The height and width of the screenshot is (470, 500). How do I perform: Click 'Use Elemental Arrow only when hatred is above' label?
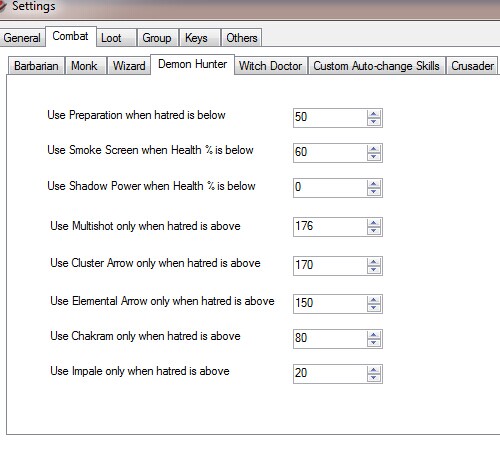point(162,301)
